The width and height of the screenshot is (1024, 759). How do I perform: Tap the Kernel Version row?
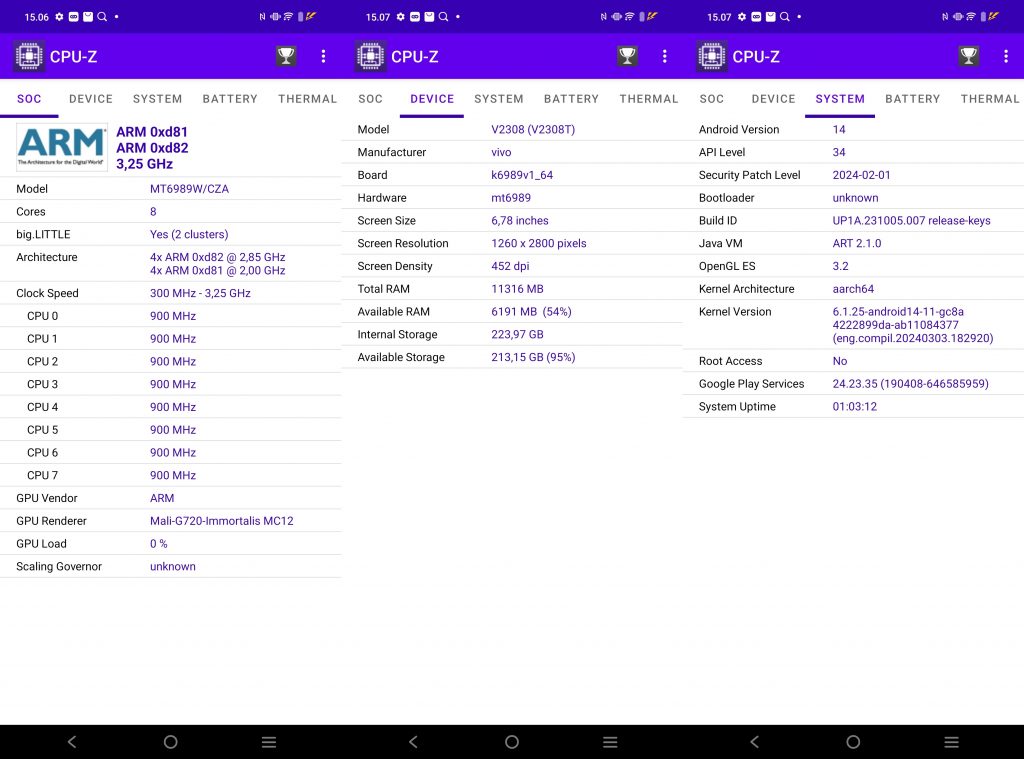coord(853,325)
